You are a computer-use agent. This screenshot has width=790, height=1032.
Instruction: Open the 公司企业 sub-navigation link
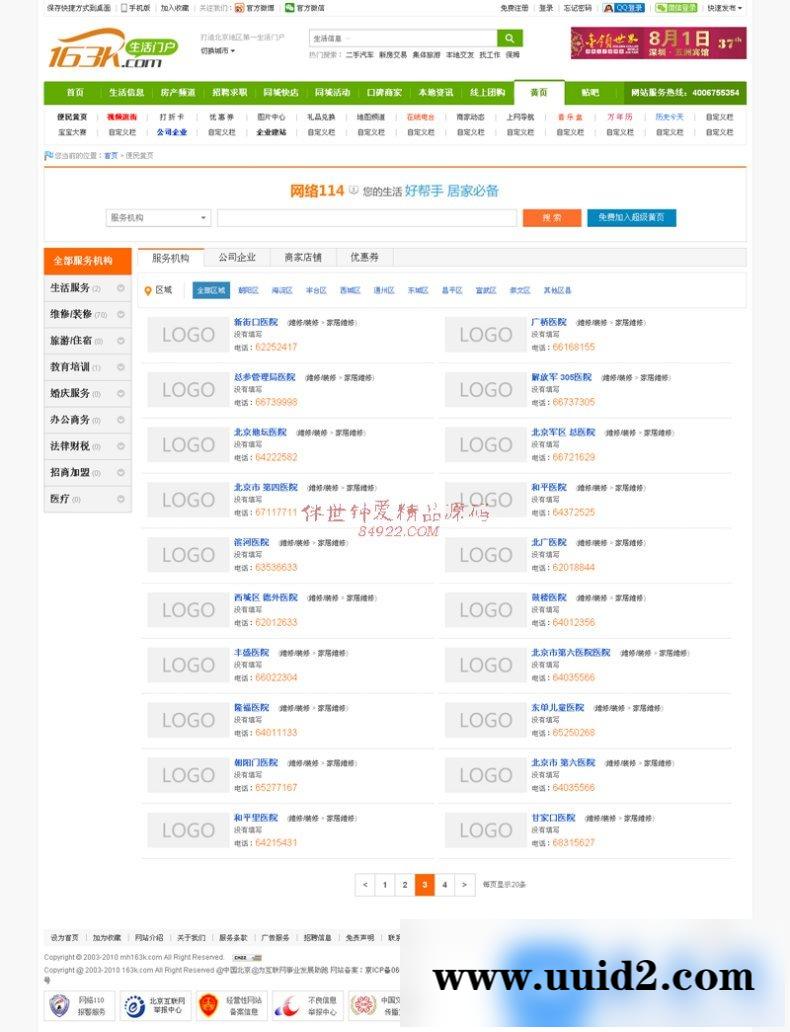tap(172, 132)
